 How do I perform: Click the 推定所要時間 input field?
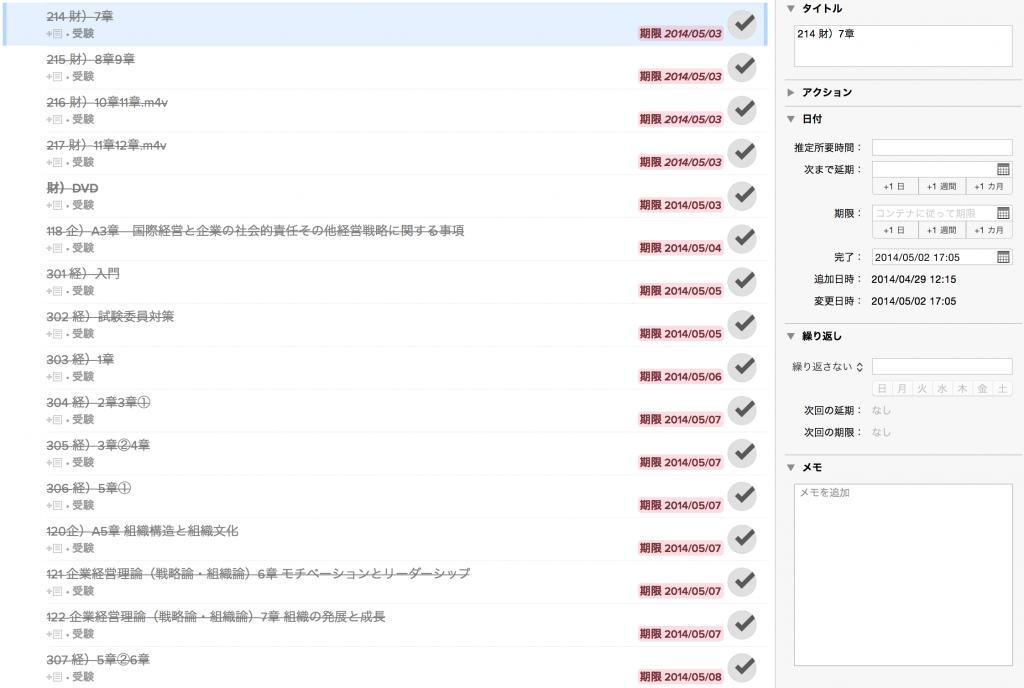941,148
